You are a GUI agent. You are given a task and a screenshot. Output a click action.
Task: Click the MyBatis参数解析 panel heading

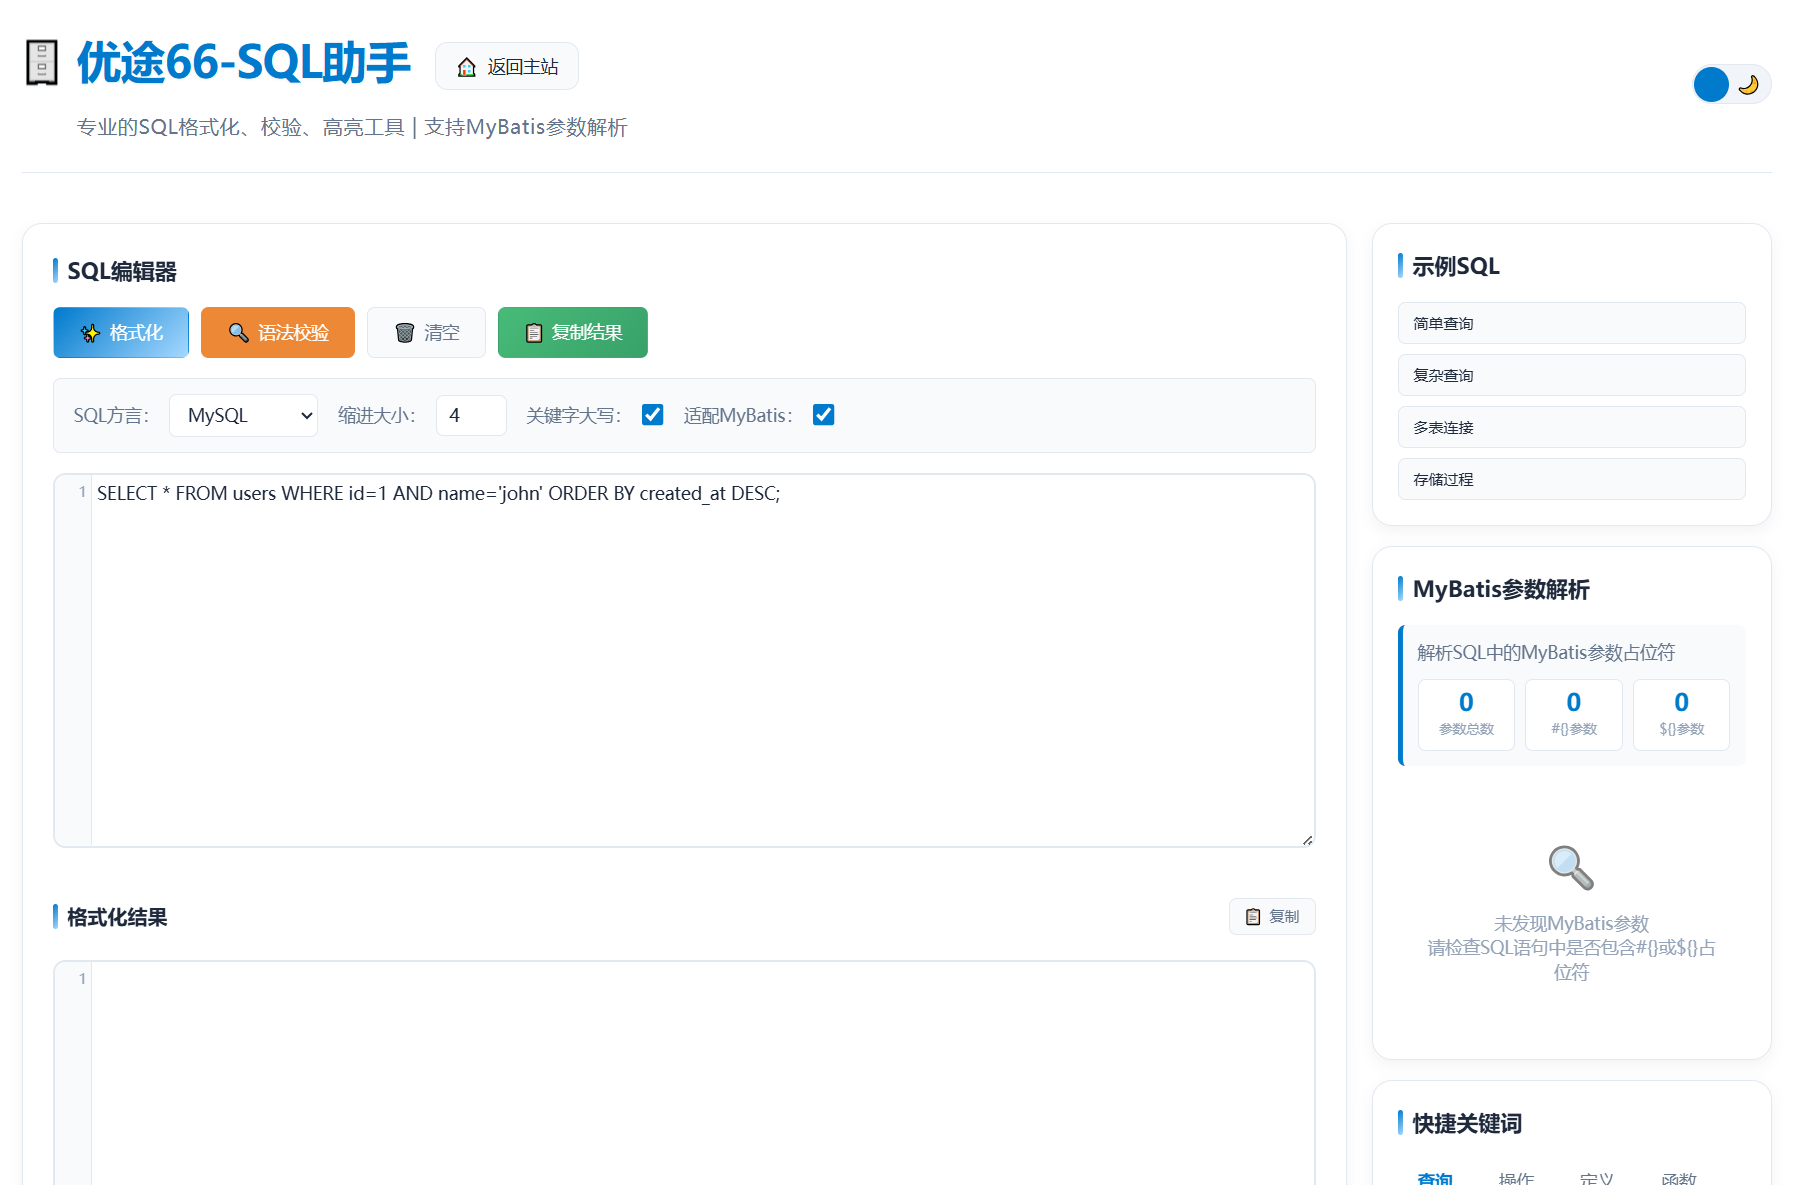pos(1501,589)
